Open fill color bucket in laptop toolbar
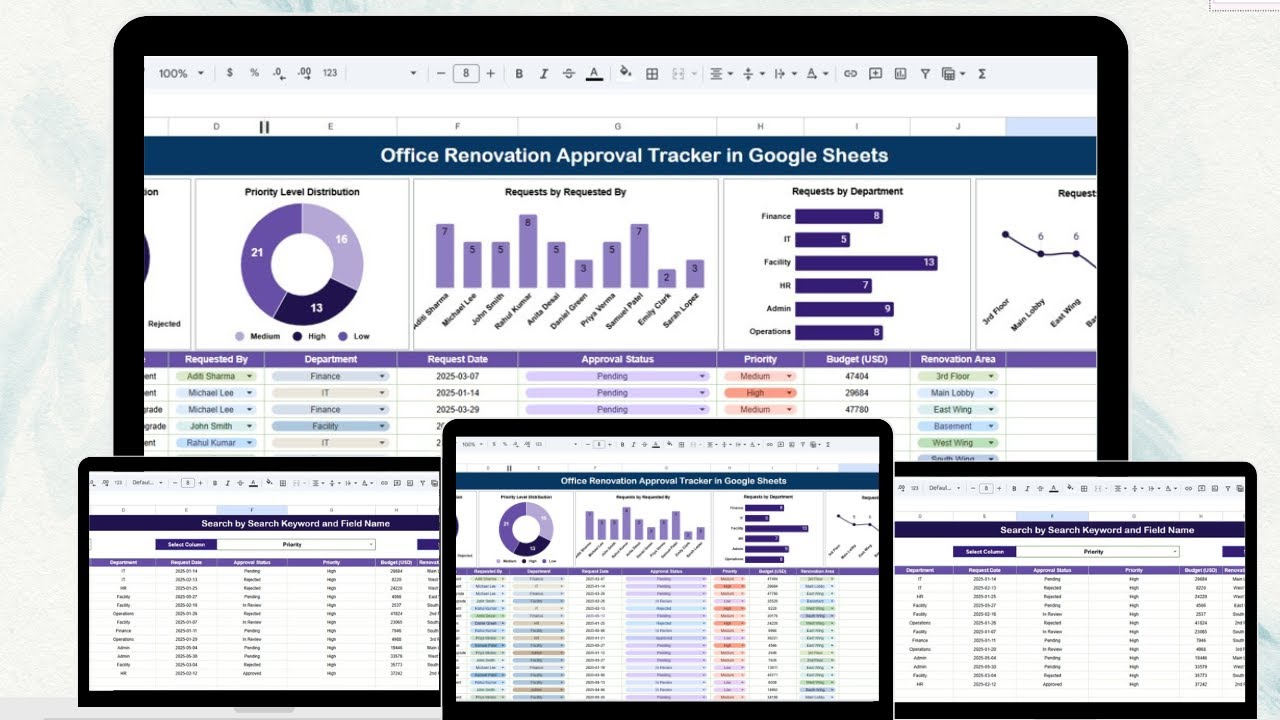Screen dimensions: 1280x720 click(x=626, y=73)
